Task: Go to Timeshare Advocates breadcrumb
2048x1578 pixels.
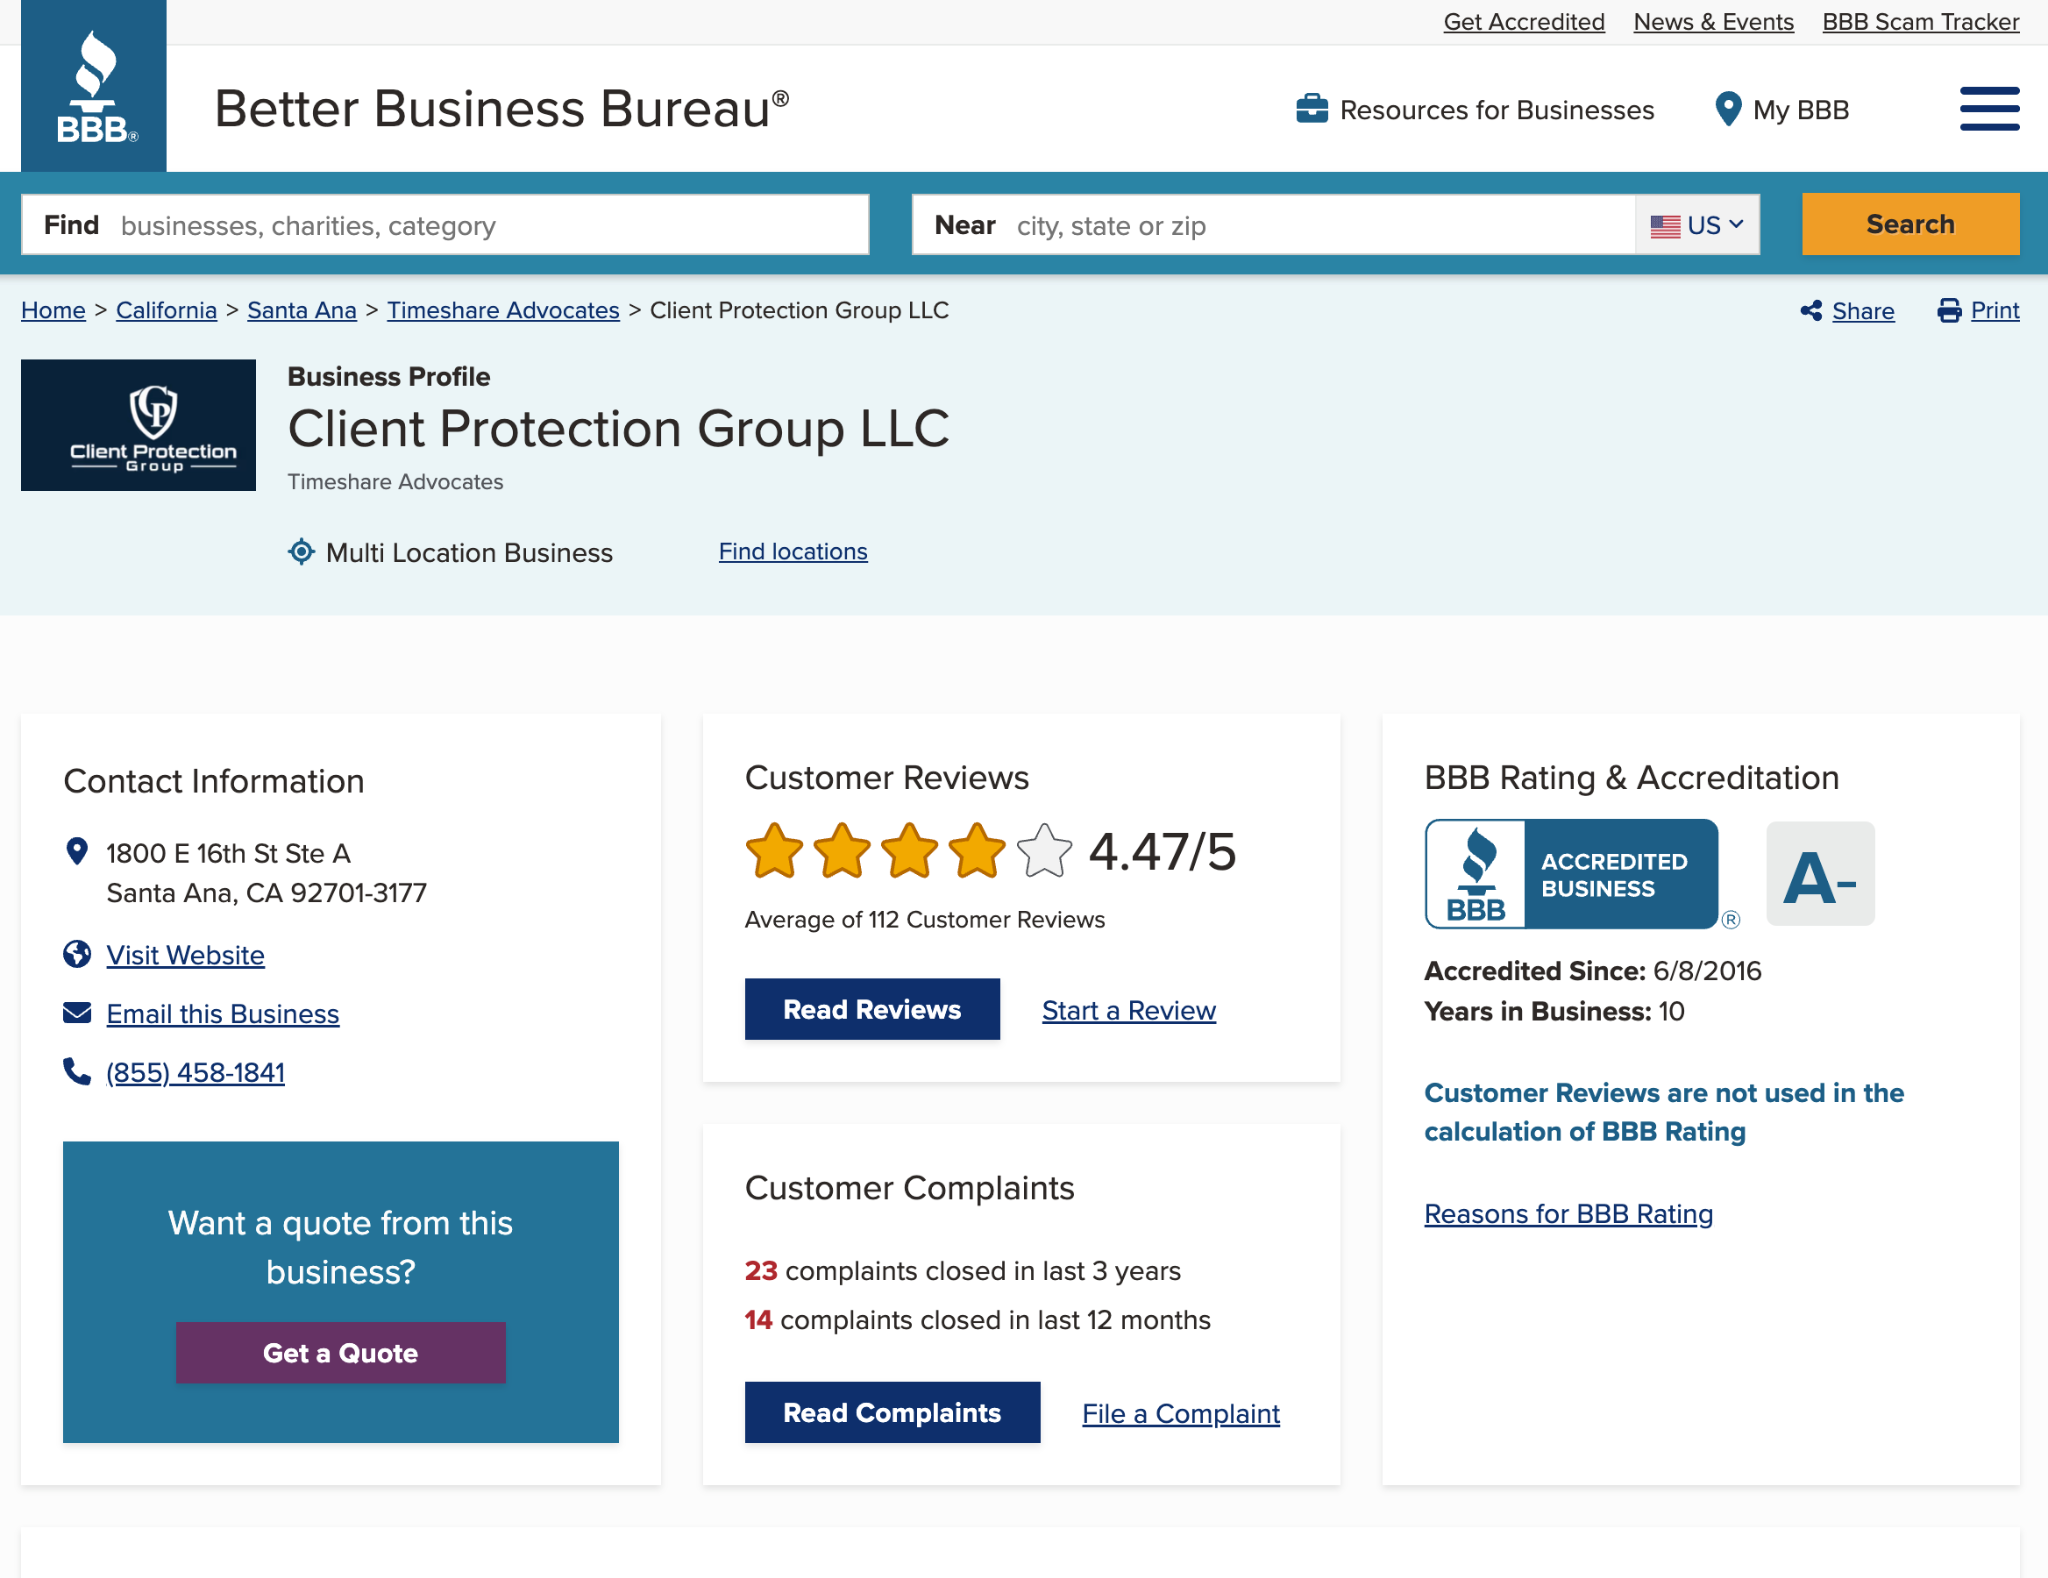Action: point(503,311)
